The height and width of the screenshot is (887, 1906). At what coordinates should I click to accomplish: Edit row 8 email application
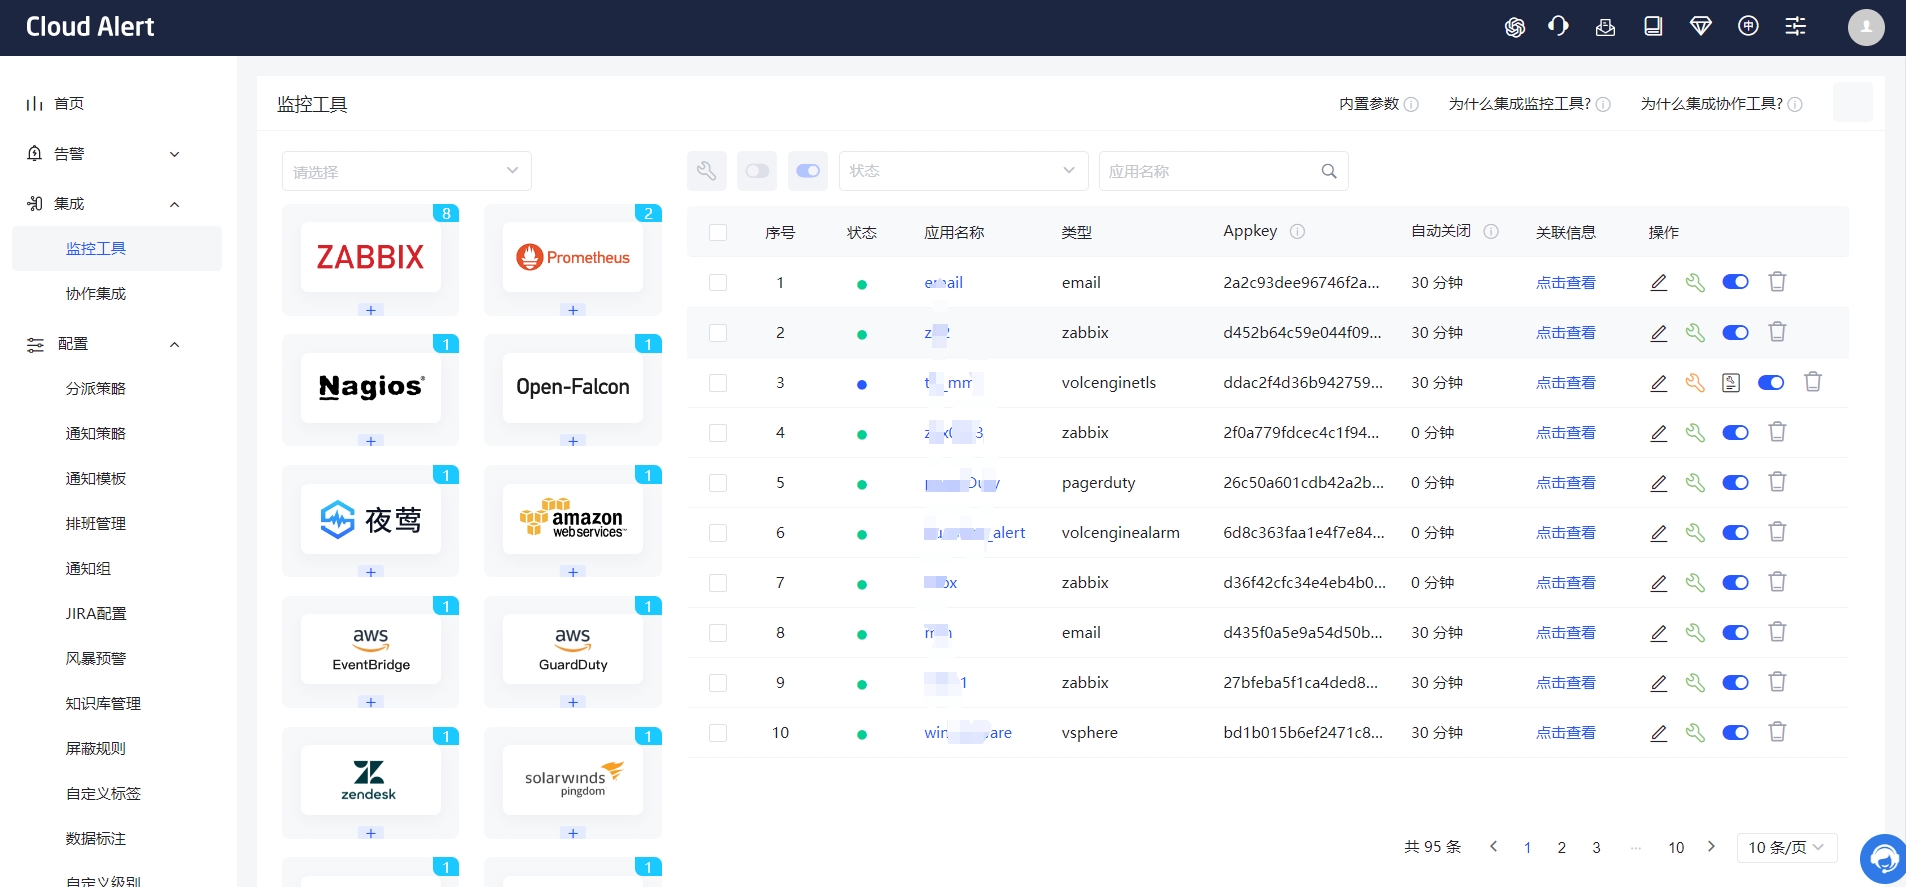point(1659,632)
